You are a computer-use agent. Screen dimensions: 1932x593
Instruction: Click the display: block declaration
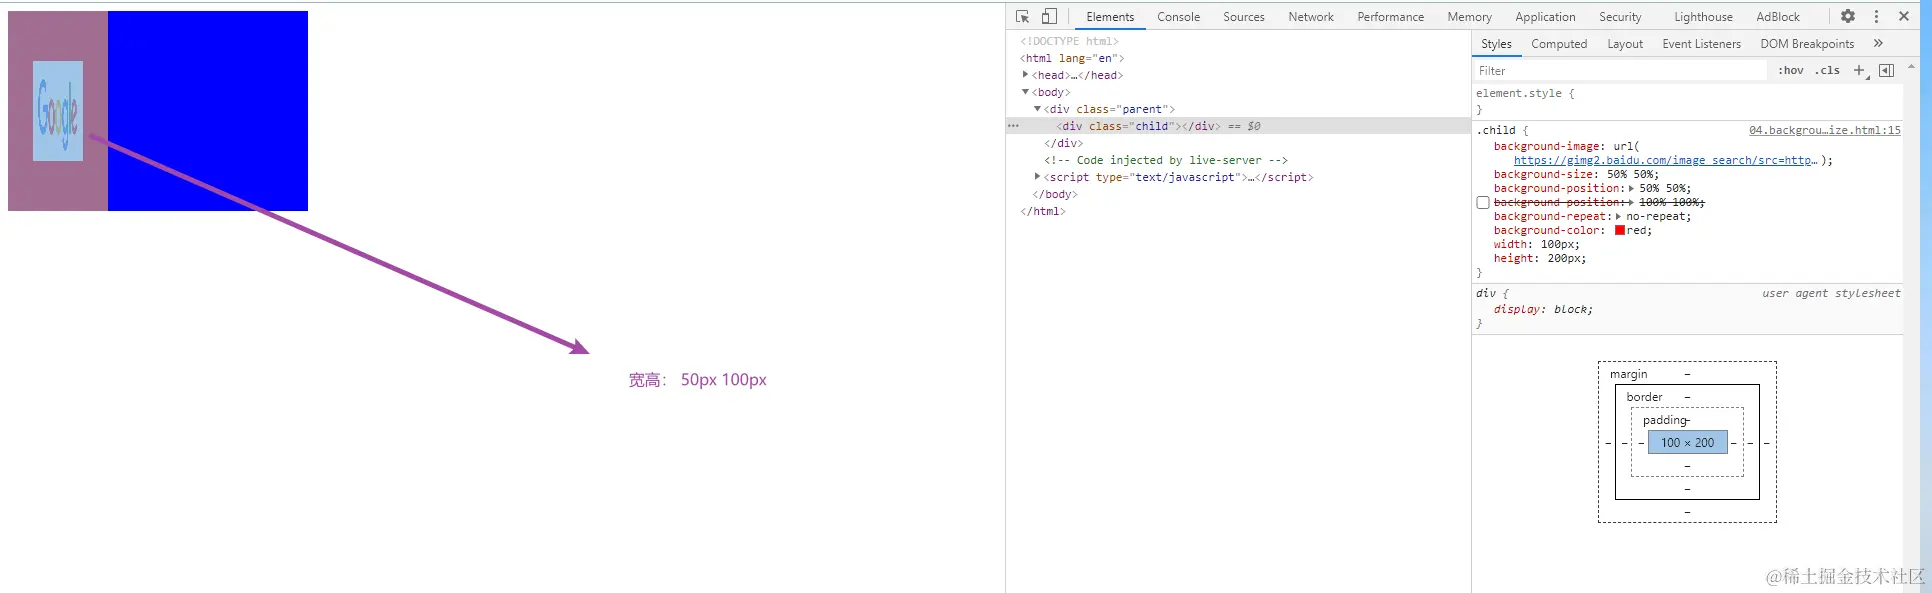(1543, 309)
